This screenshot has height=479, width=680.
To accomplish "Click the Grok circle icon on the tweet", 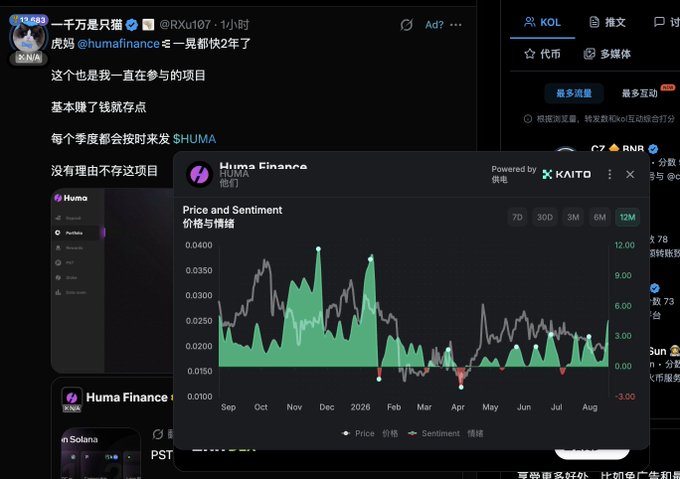I will point(406,25).
